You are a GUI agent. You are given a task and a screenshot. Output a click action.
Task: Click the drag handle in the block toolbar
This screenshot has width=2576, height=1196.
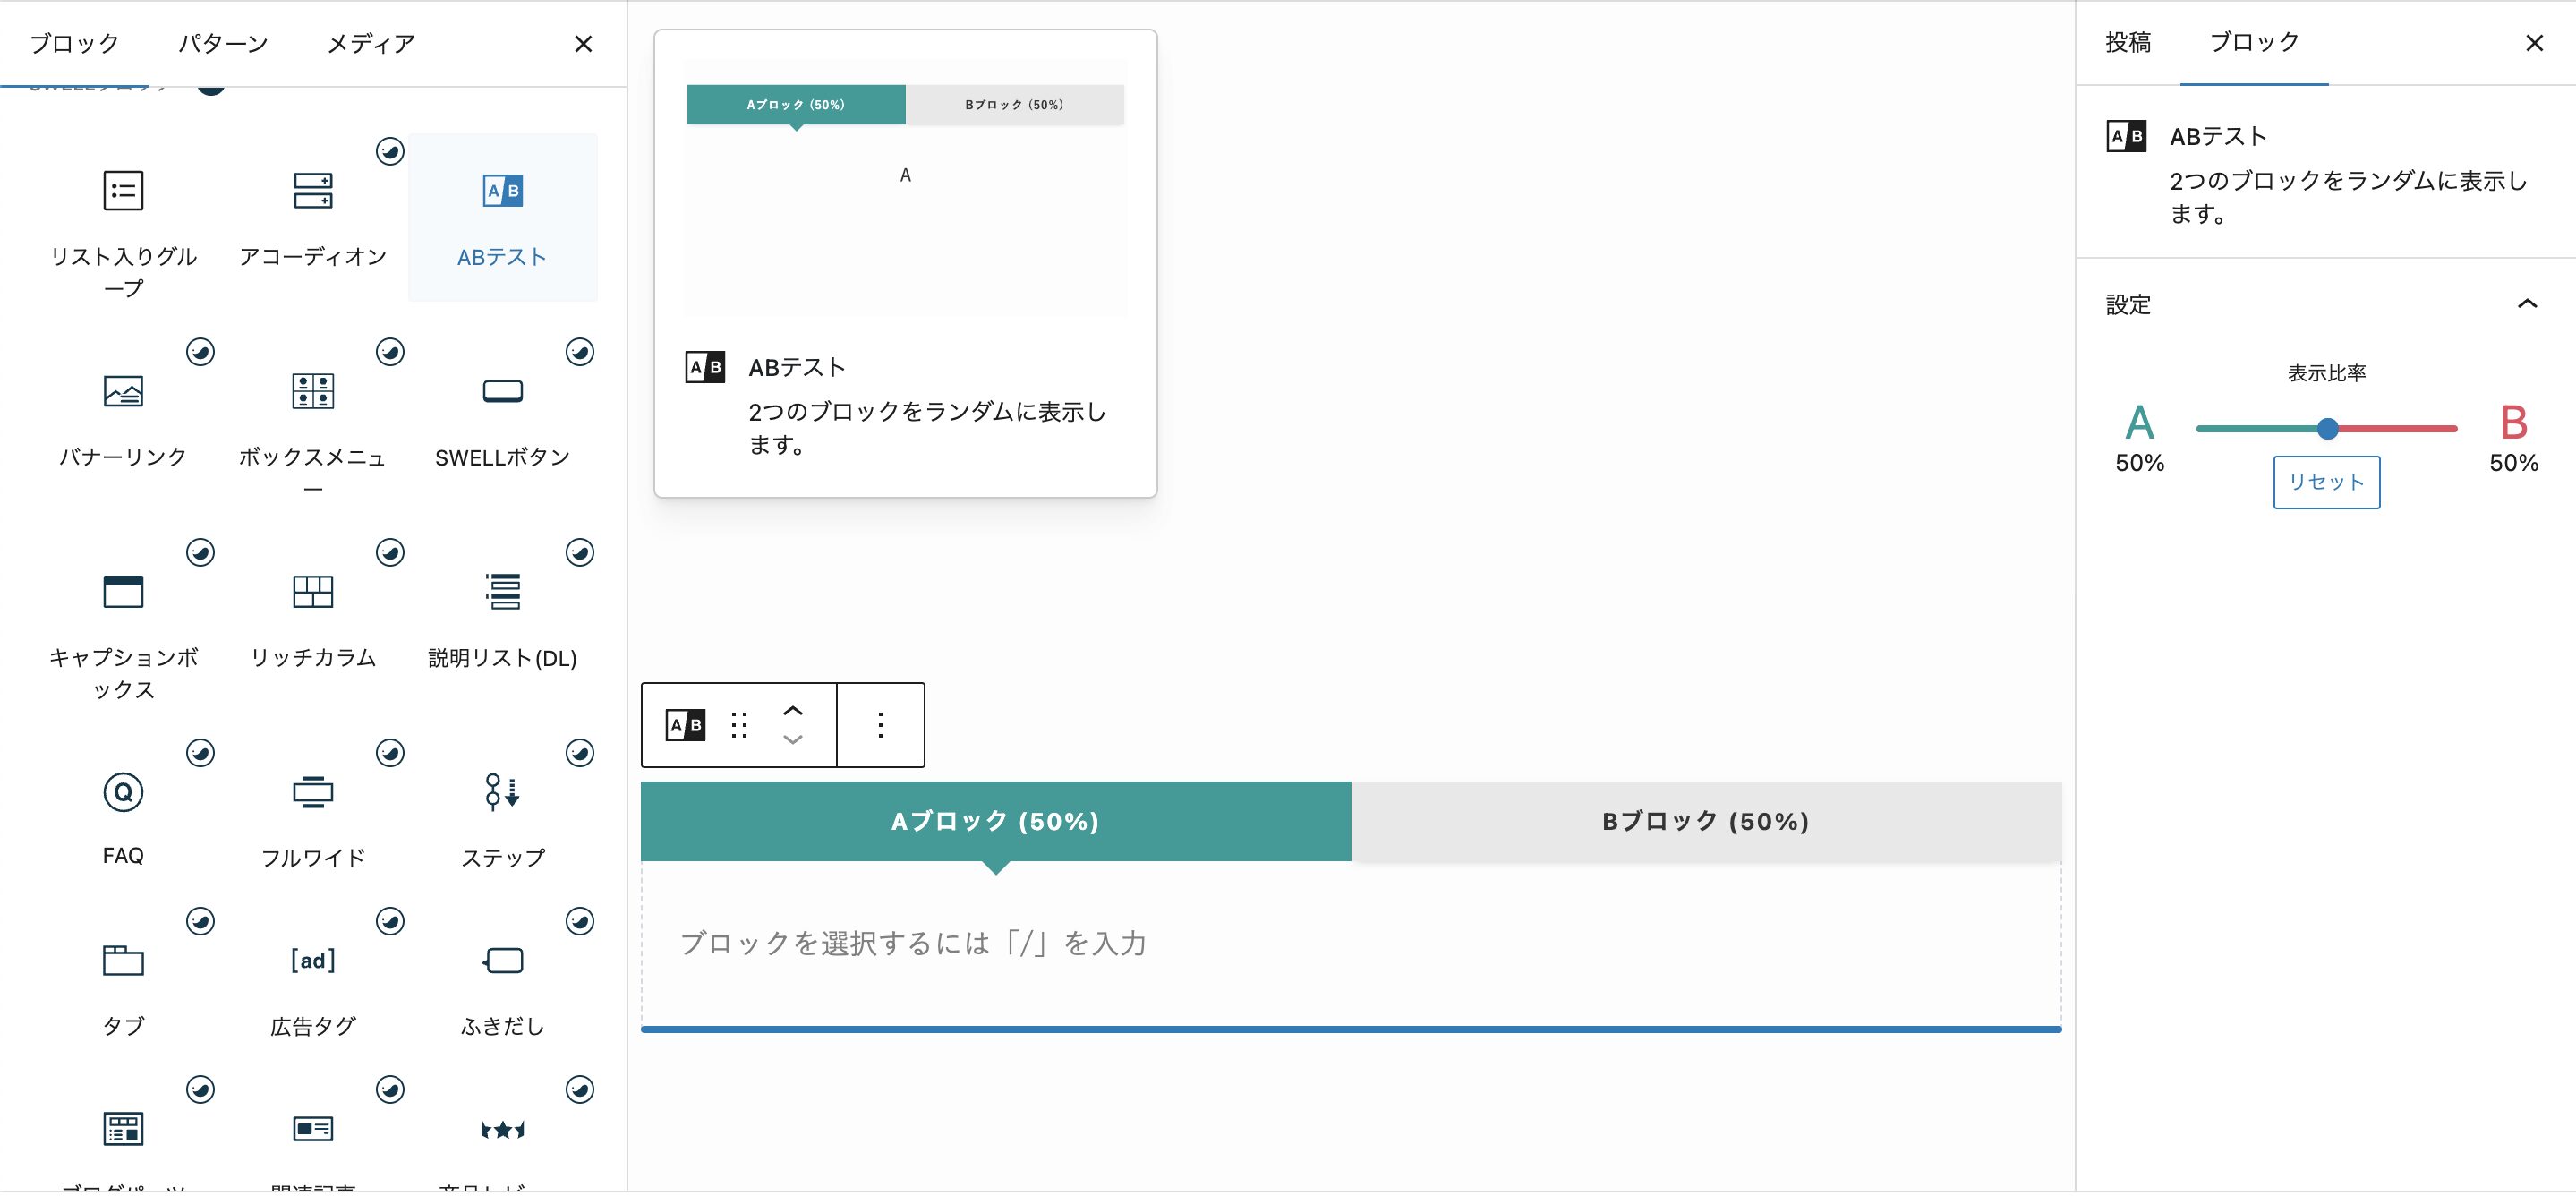pyautogui.click(x=739, y=725)
